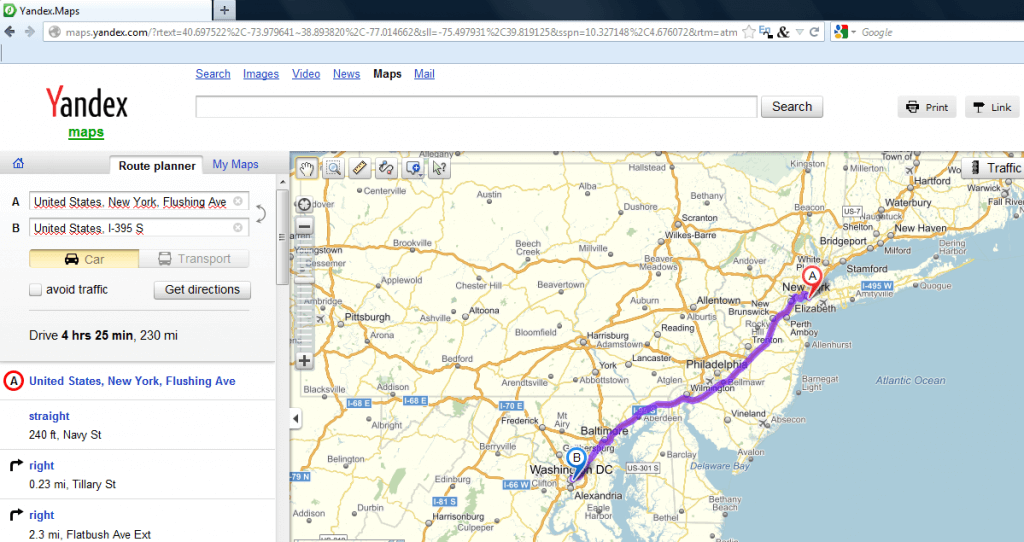Zoom in with the plus button
1024x542 pixels.
click(x=304, y=360)
